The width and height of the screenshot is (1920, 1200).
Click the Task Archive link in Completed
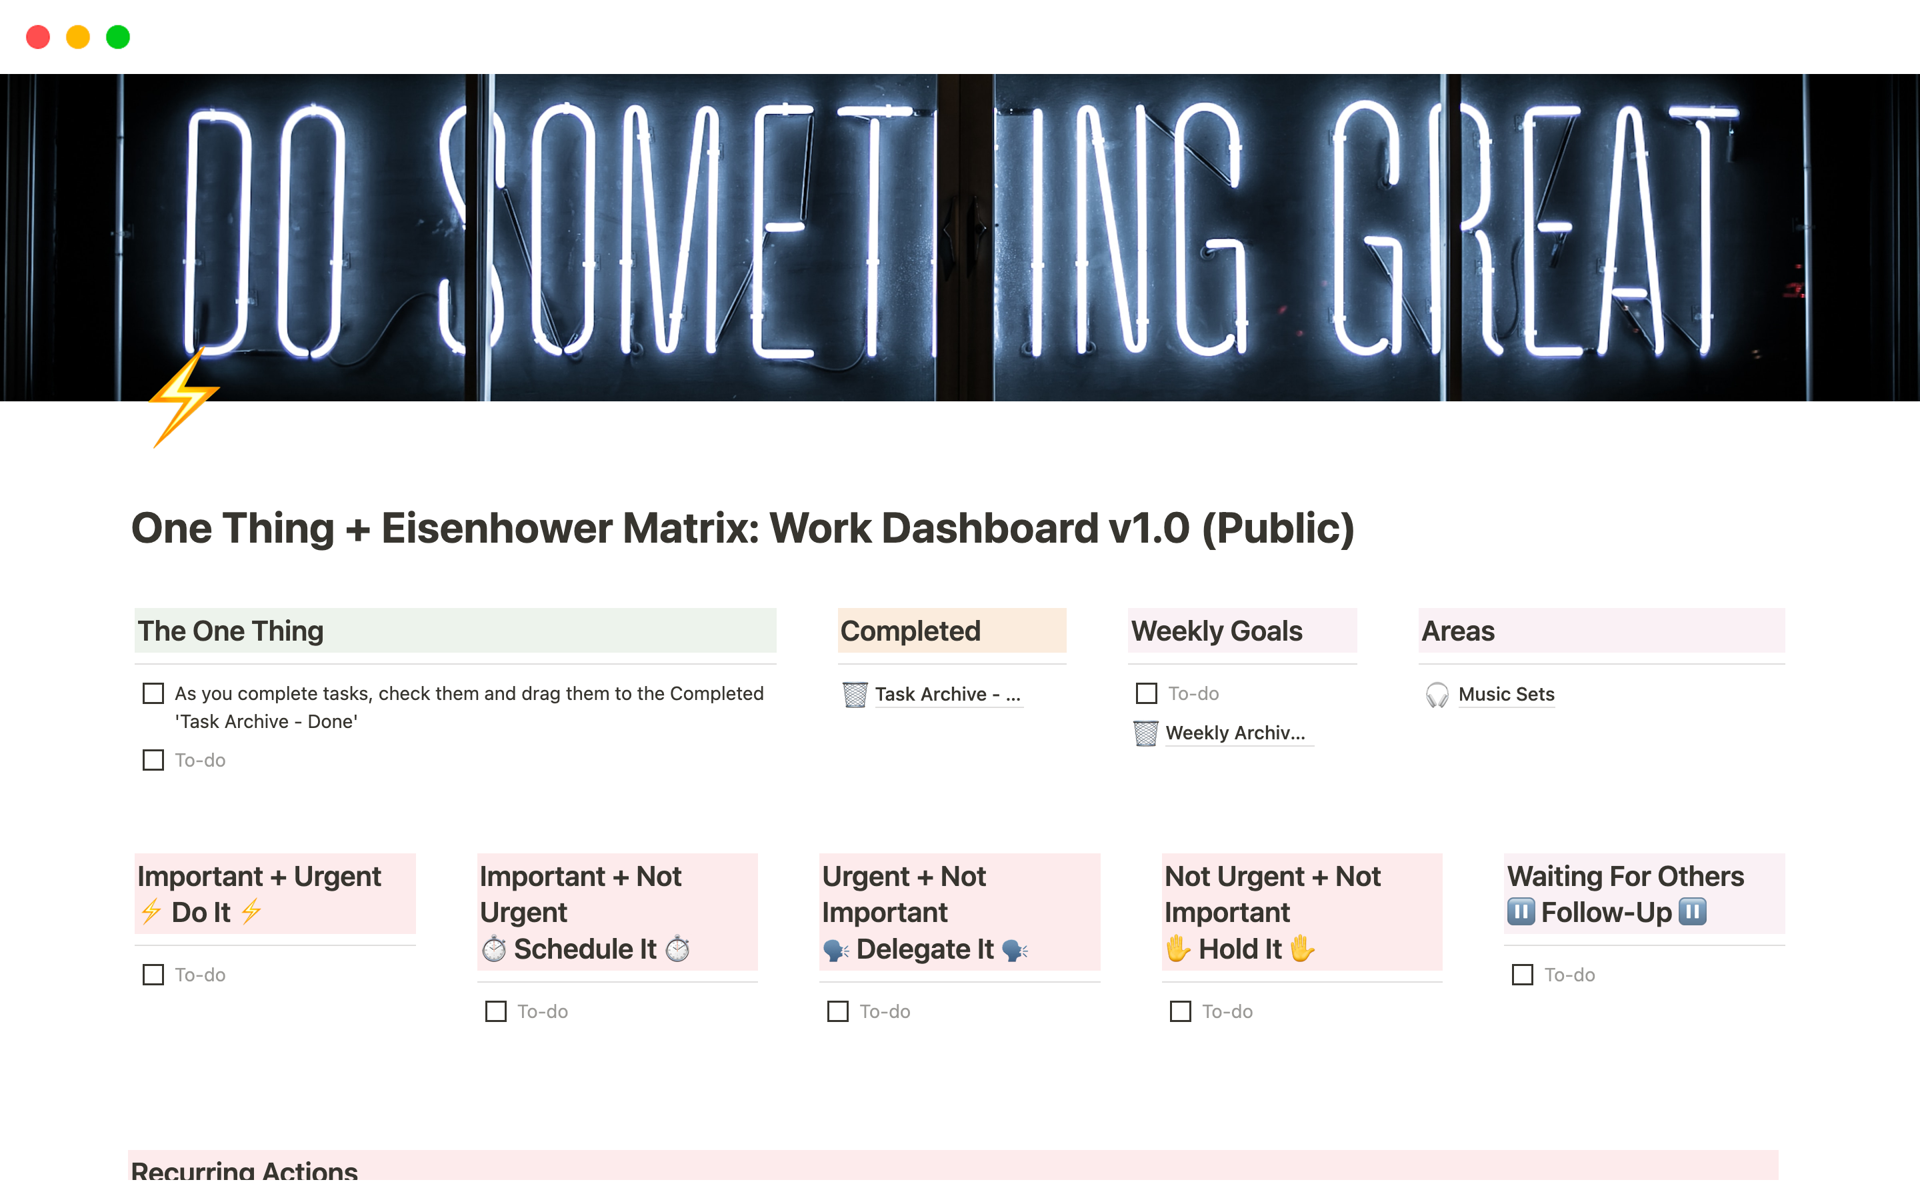tap(948, 693)
